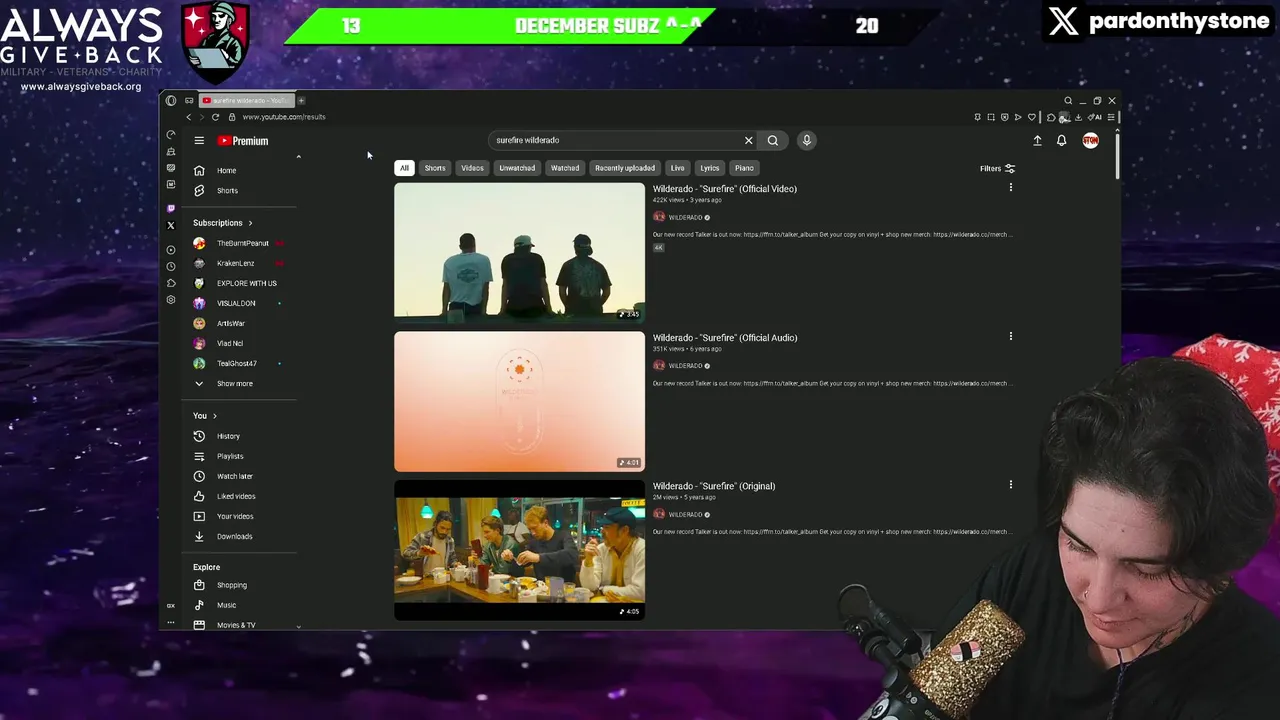Open YouTube notifications bell
This screenshot has height=720, width=1280.
click(x=1062, y=141)
